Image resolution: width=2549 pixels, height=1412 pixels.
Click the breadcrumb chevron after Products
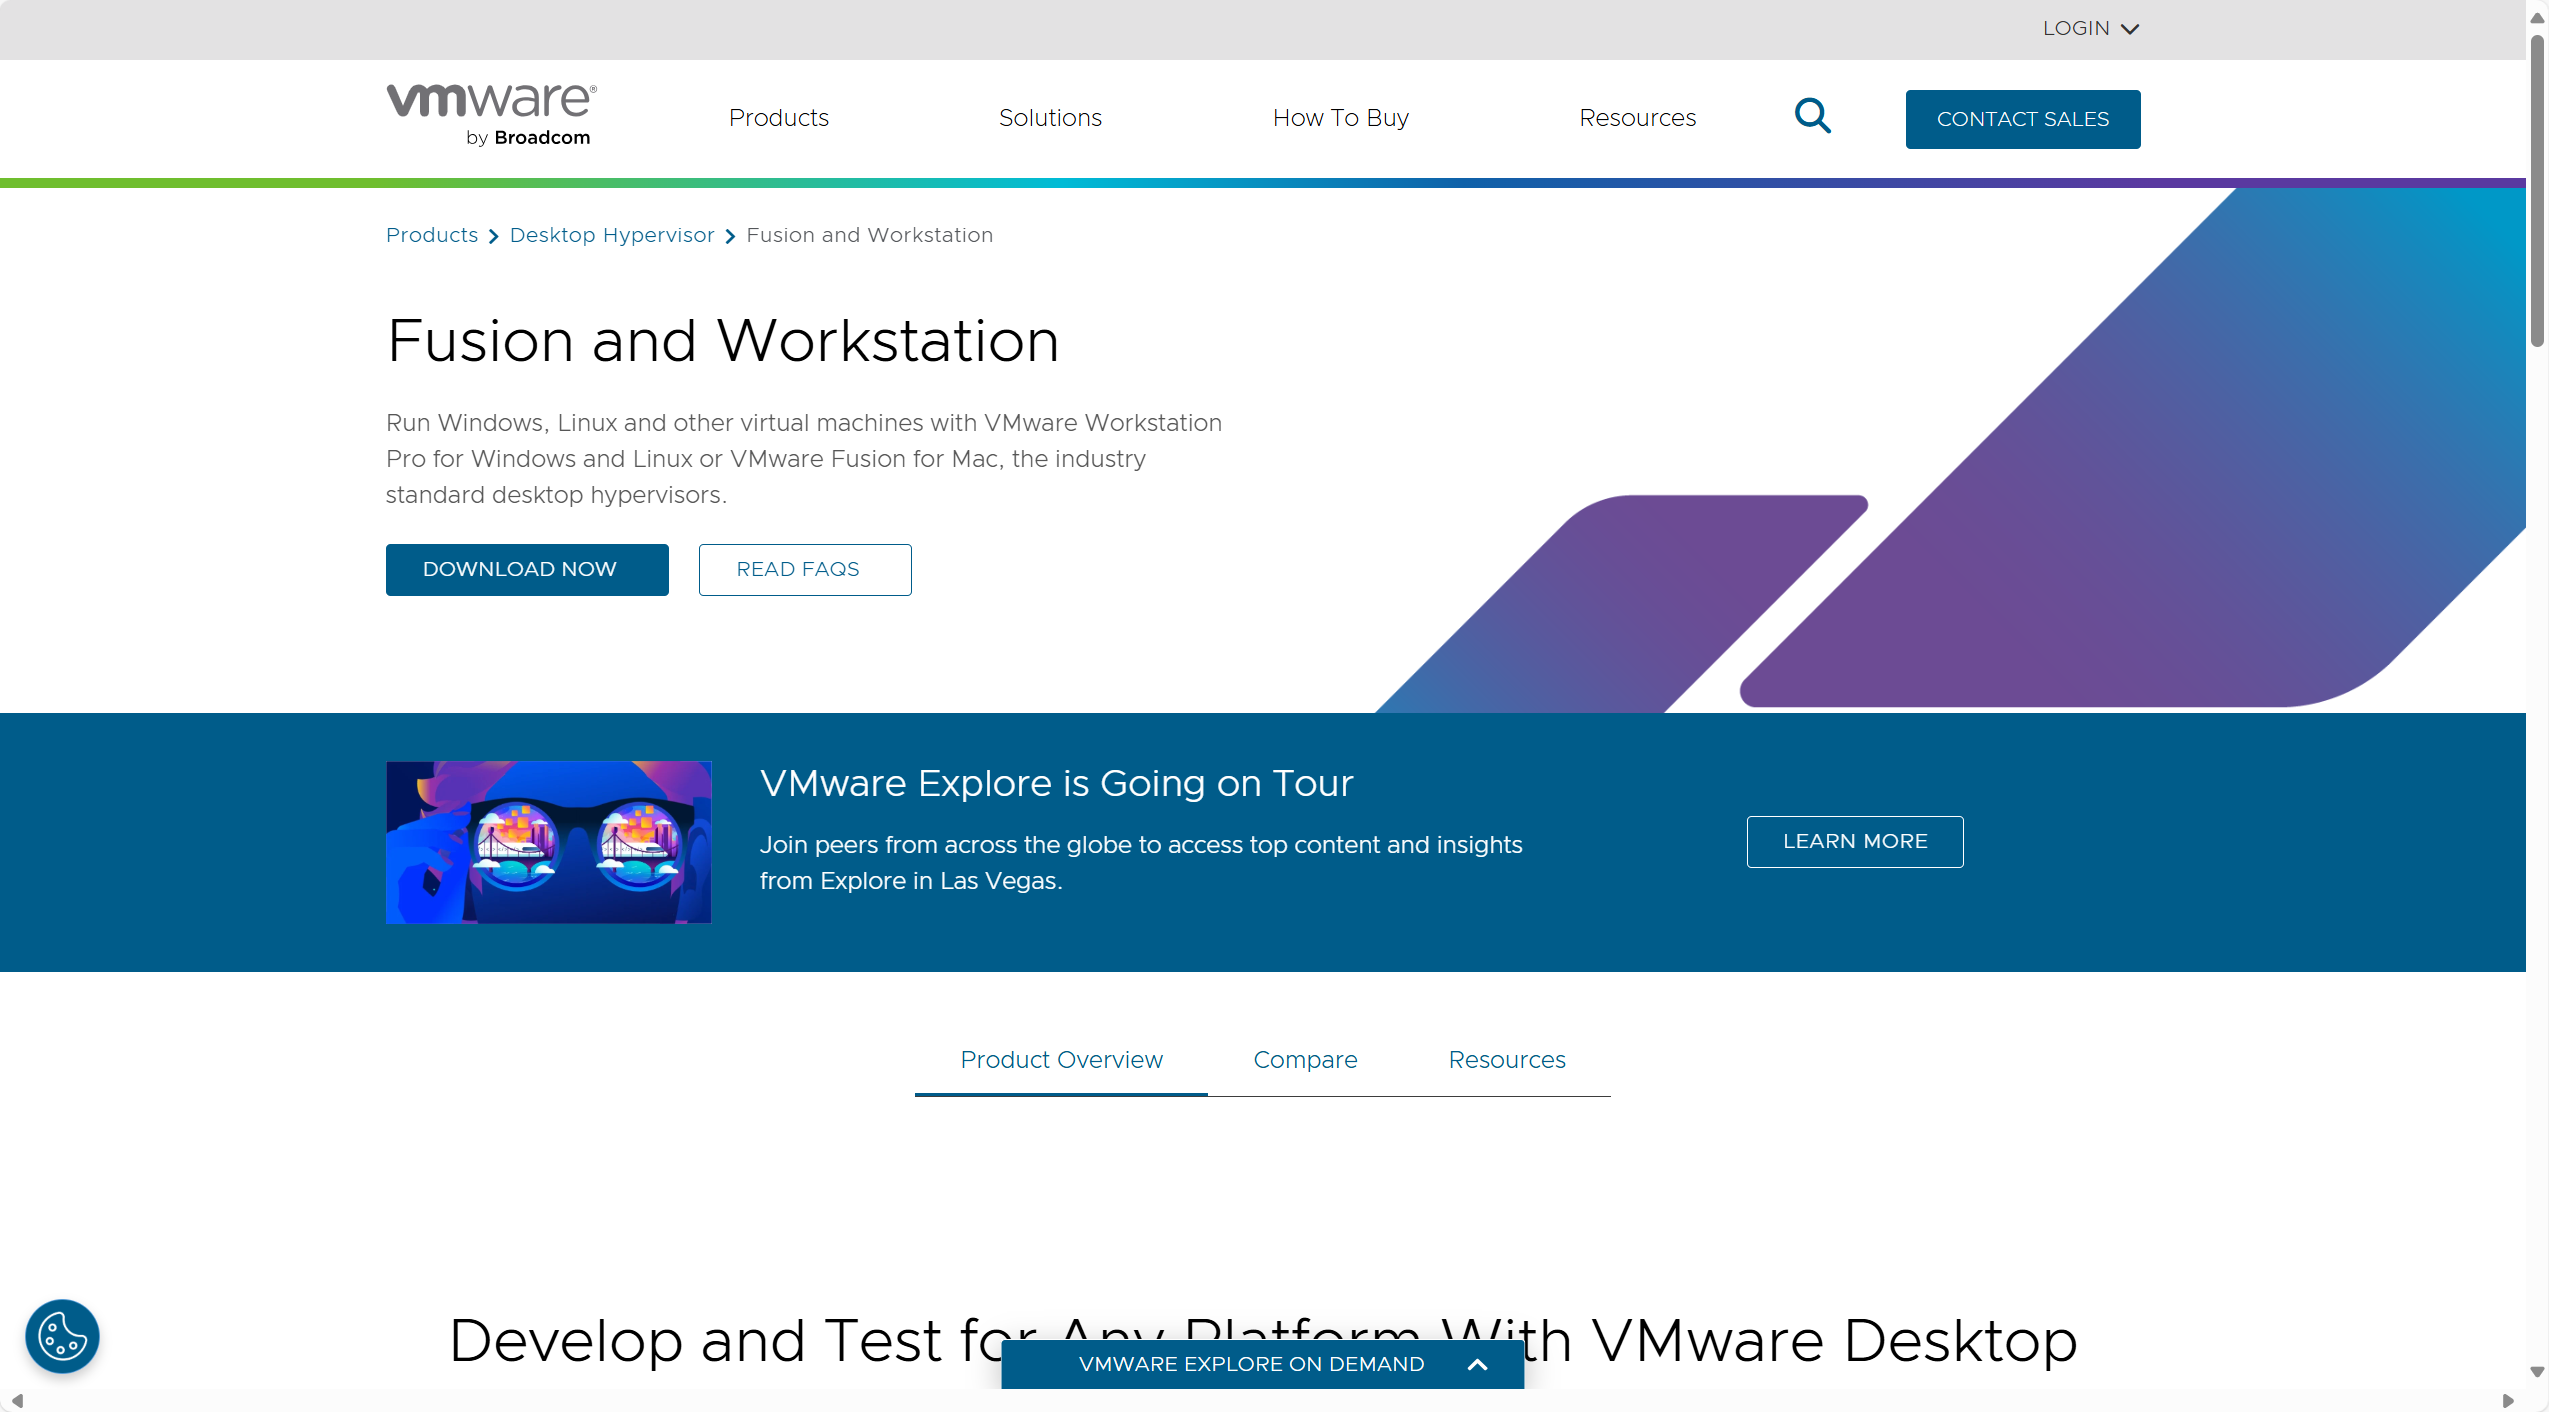coord(494,236)
